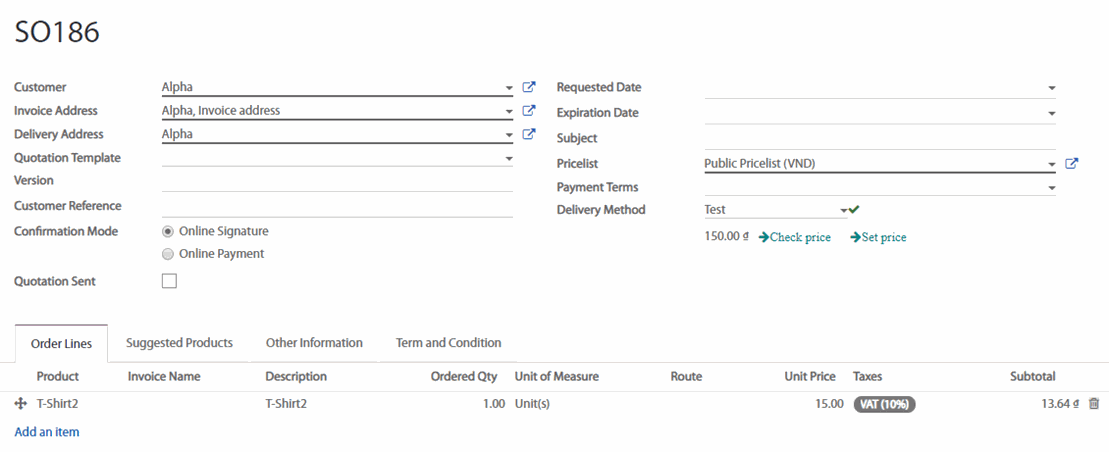Select Online Signature confirmation mode
Screen dimensions: 1109x452
[168, 231]
